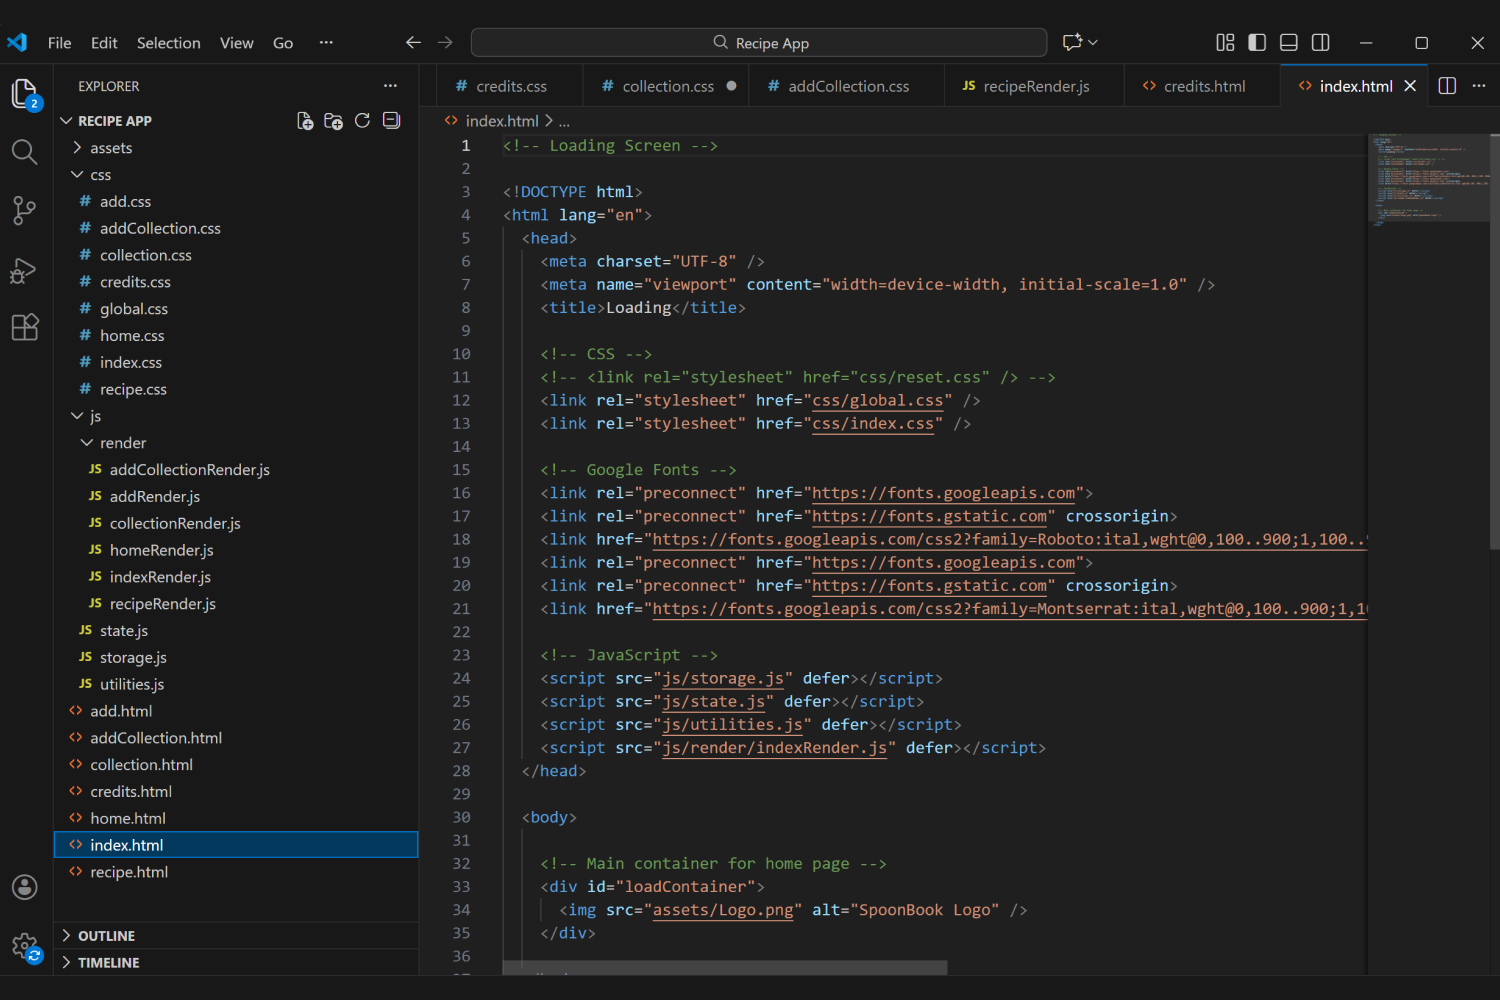Show more menu bar items
This screenshot has width=1500, height=1000.
point(326,43)
